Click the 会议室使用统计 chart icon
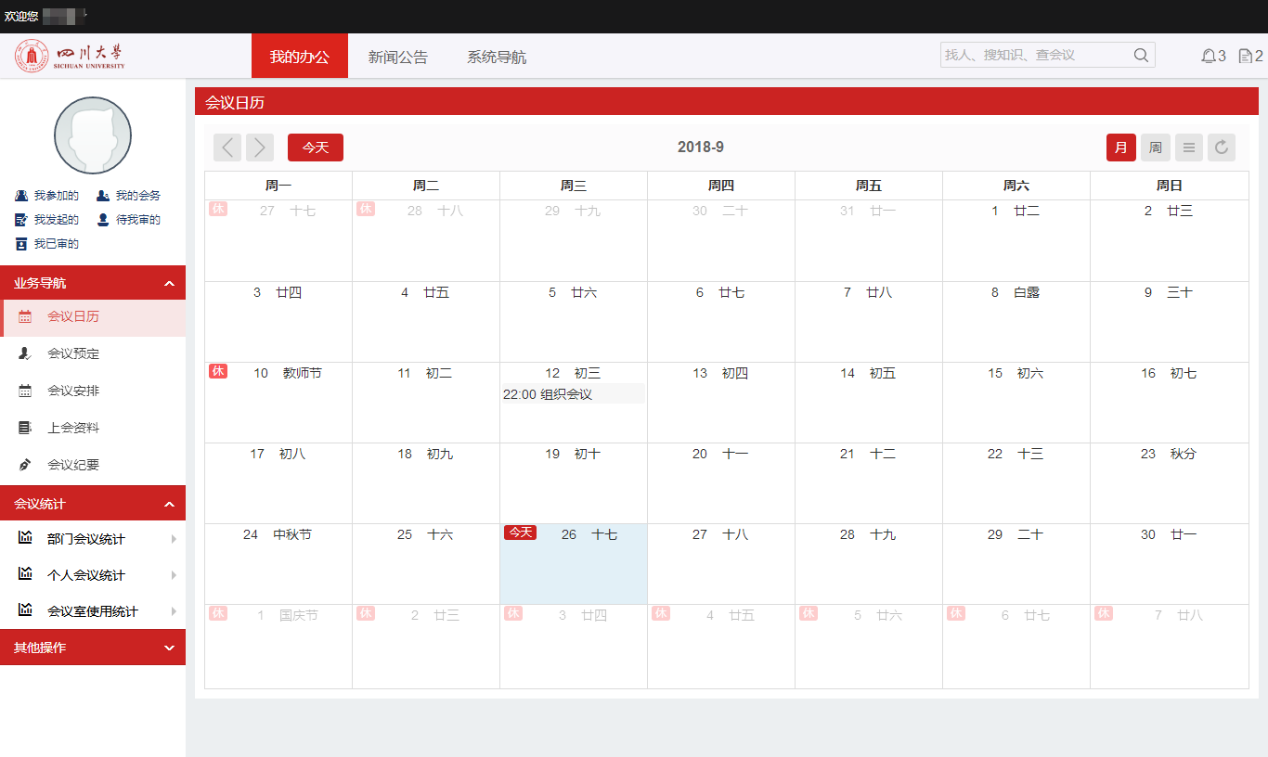 (x=26, y=610)
